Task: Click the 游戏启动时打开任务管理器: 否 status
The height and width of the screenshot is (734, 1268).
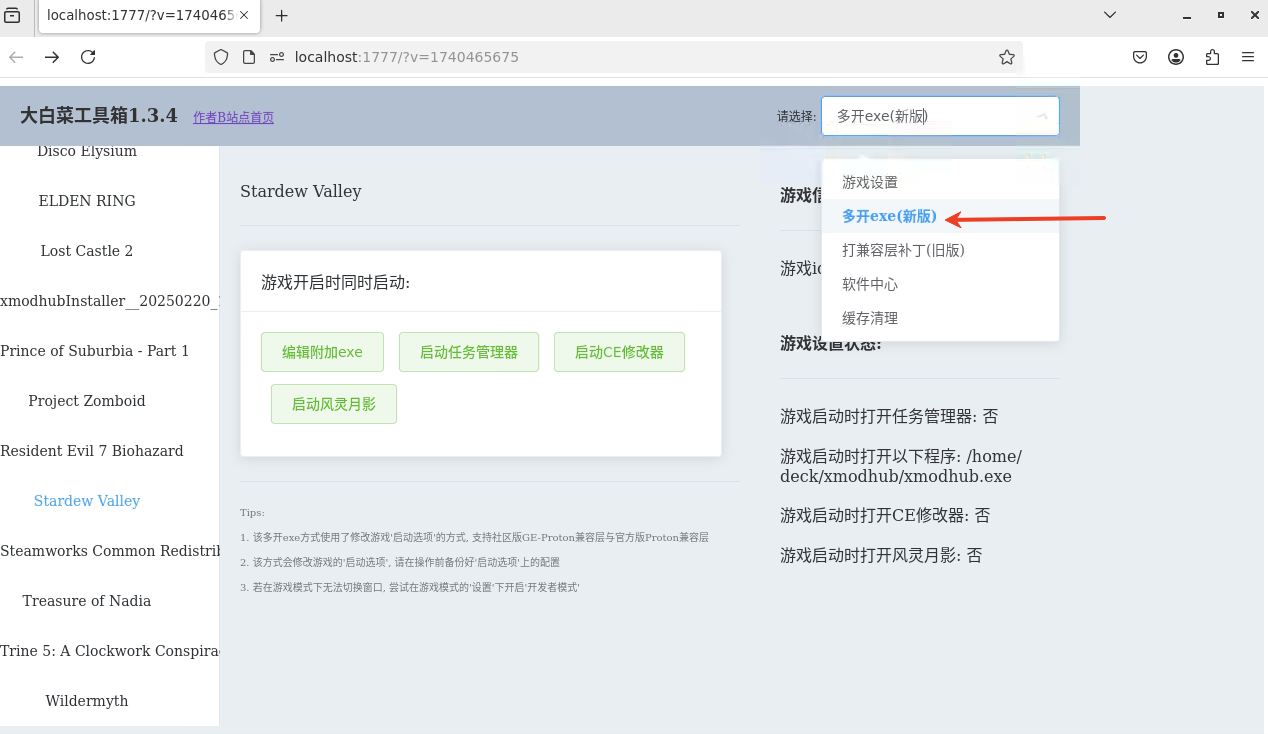Action: pos(889,416)
